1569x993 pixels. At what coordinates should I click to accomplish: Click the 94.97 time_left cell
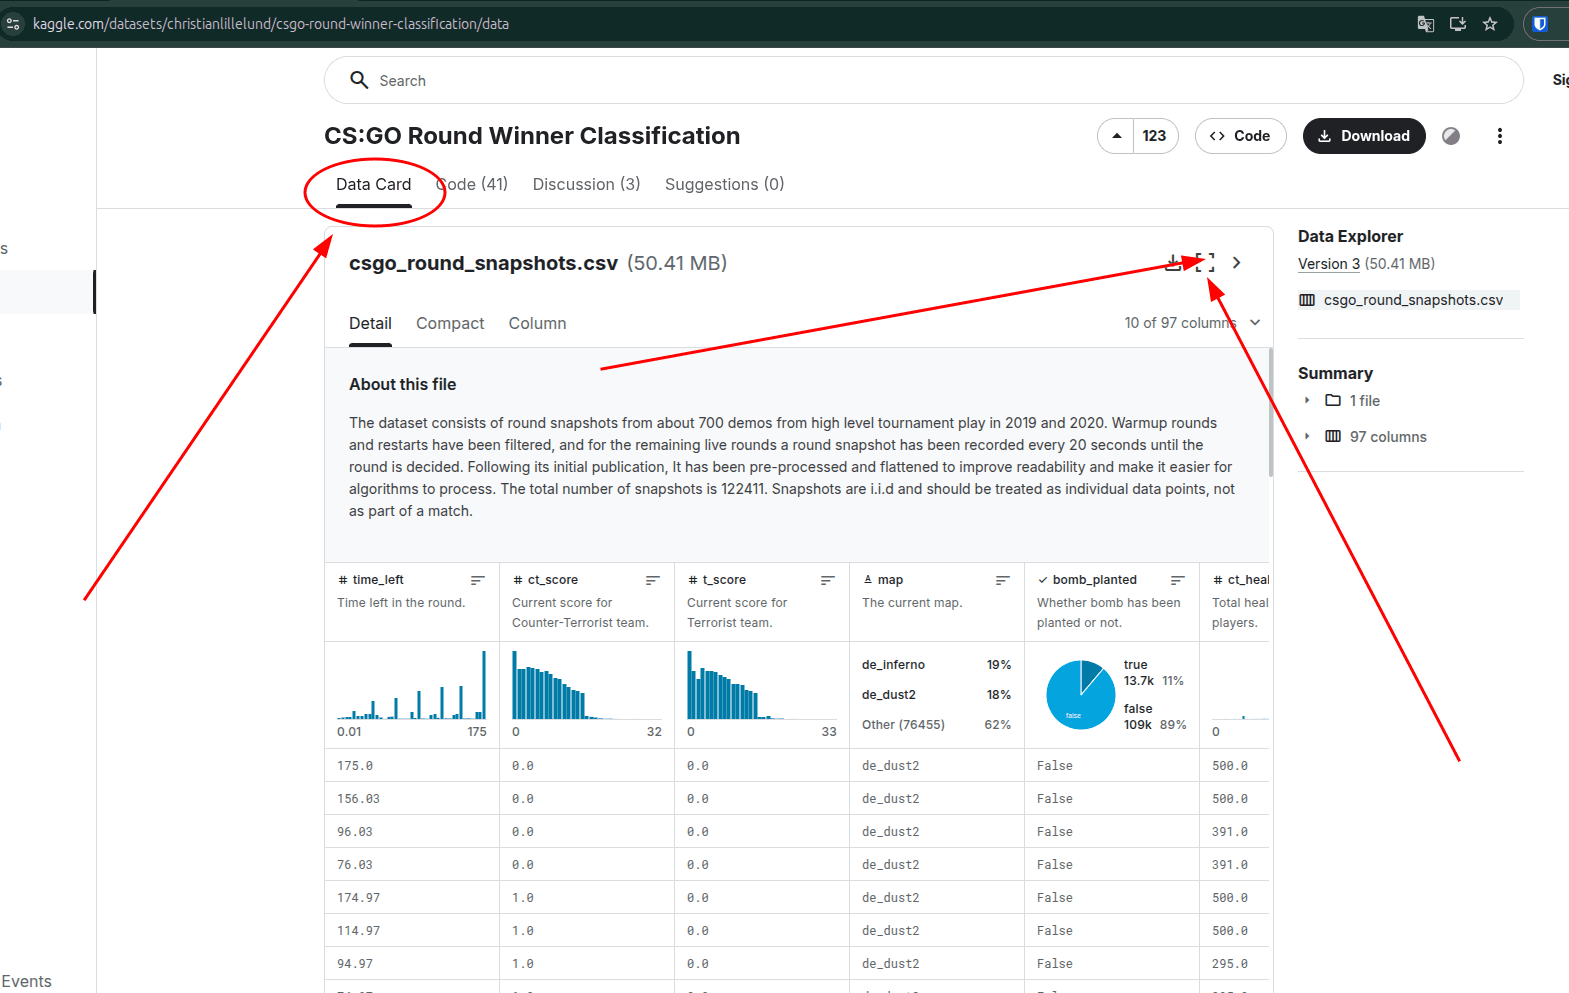click(412, 964)
